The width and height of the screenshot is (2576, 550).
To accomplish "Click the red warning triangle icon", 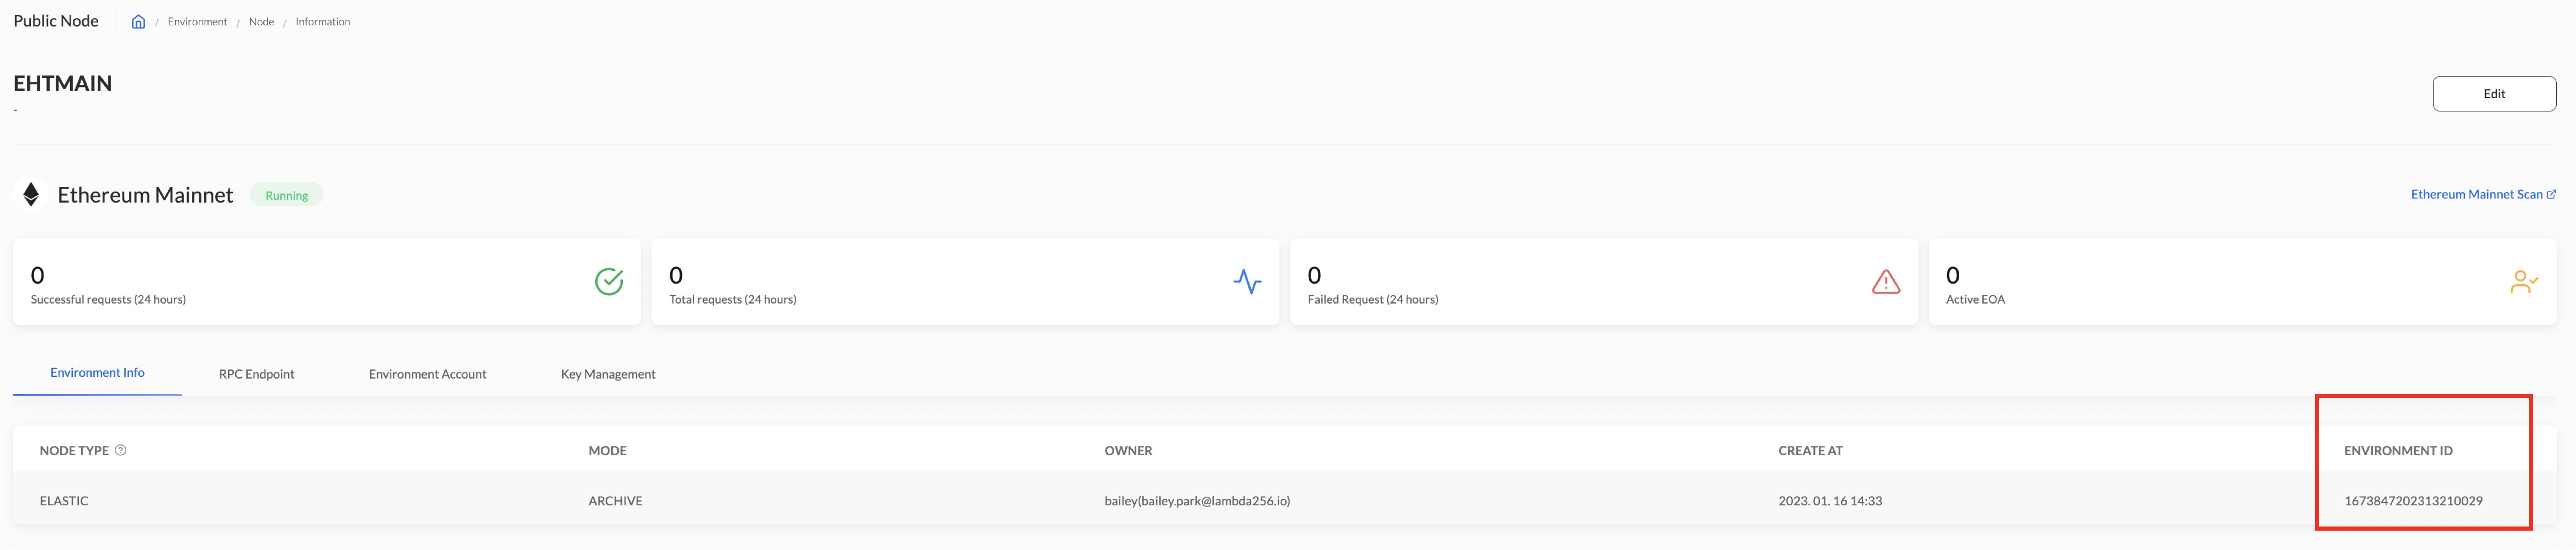I will pos(1885,282).
